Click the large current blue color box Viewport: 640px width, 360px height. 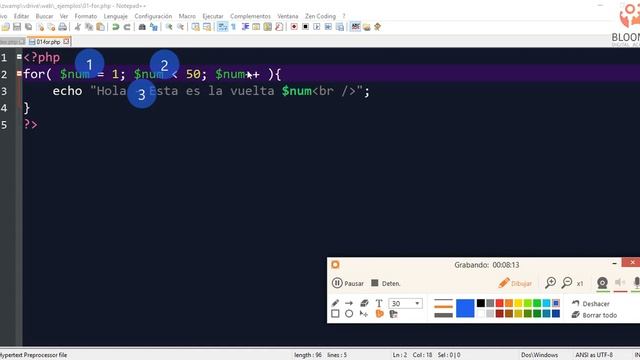point(465,308)
